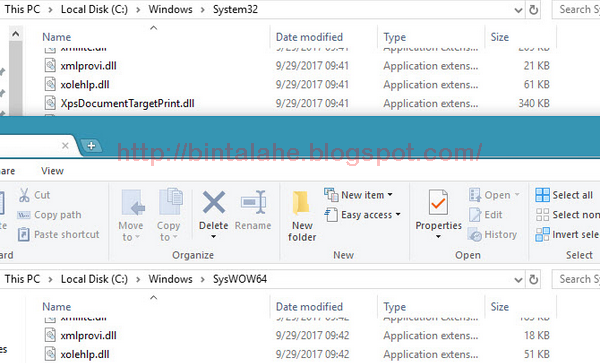This screenshot has height=363, width=600.
Task: Click xmlprovi.dll file icon in System32 window
Action: pyautogui.click(x=50, y=65)
